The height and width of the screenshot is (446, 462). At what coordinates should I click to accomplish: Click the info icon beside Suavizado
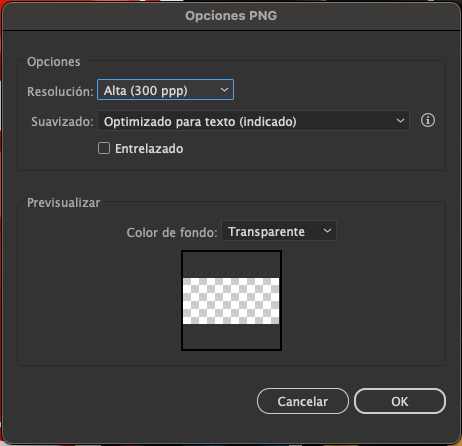[428, 120]
